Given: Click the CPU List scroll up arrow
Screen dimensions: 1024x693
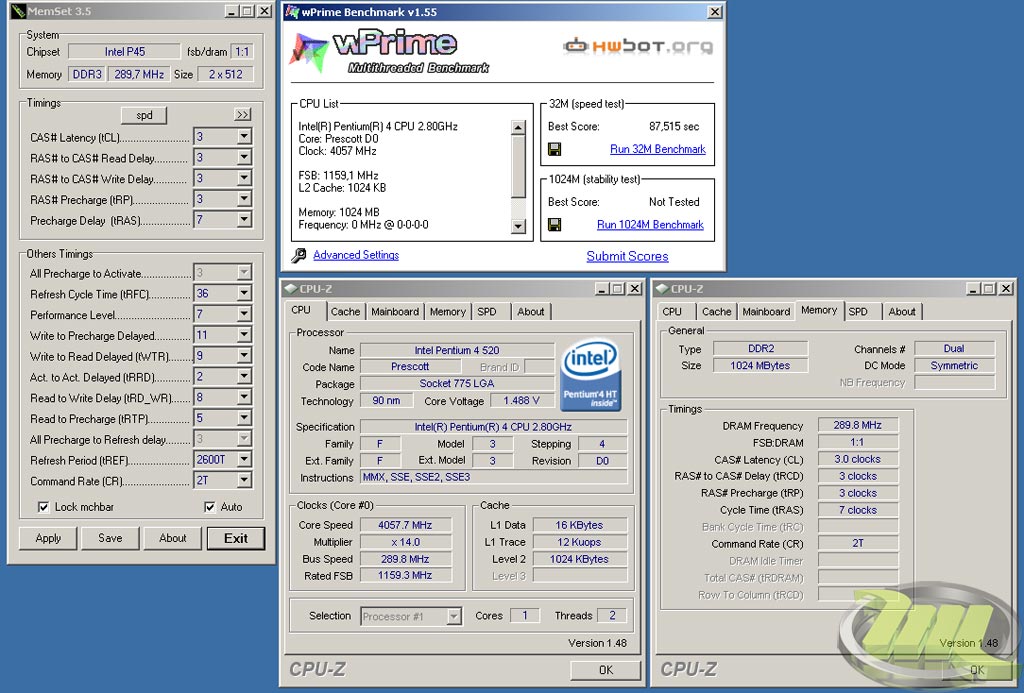Looking at the screenshot, I should click(x=518, y=127).
